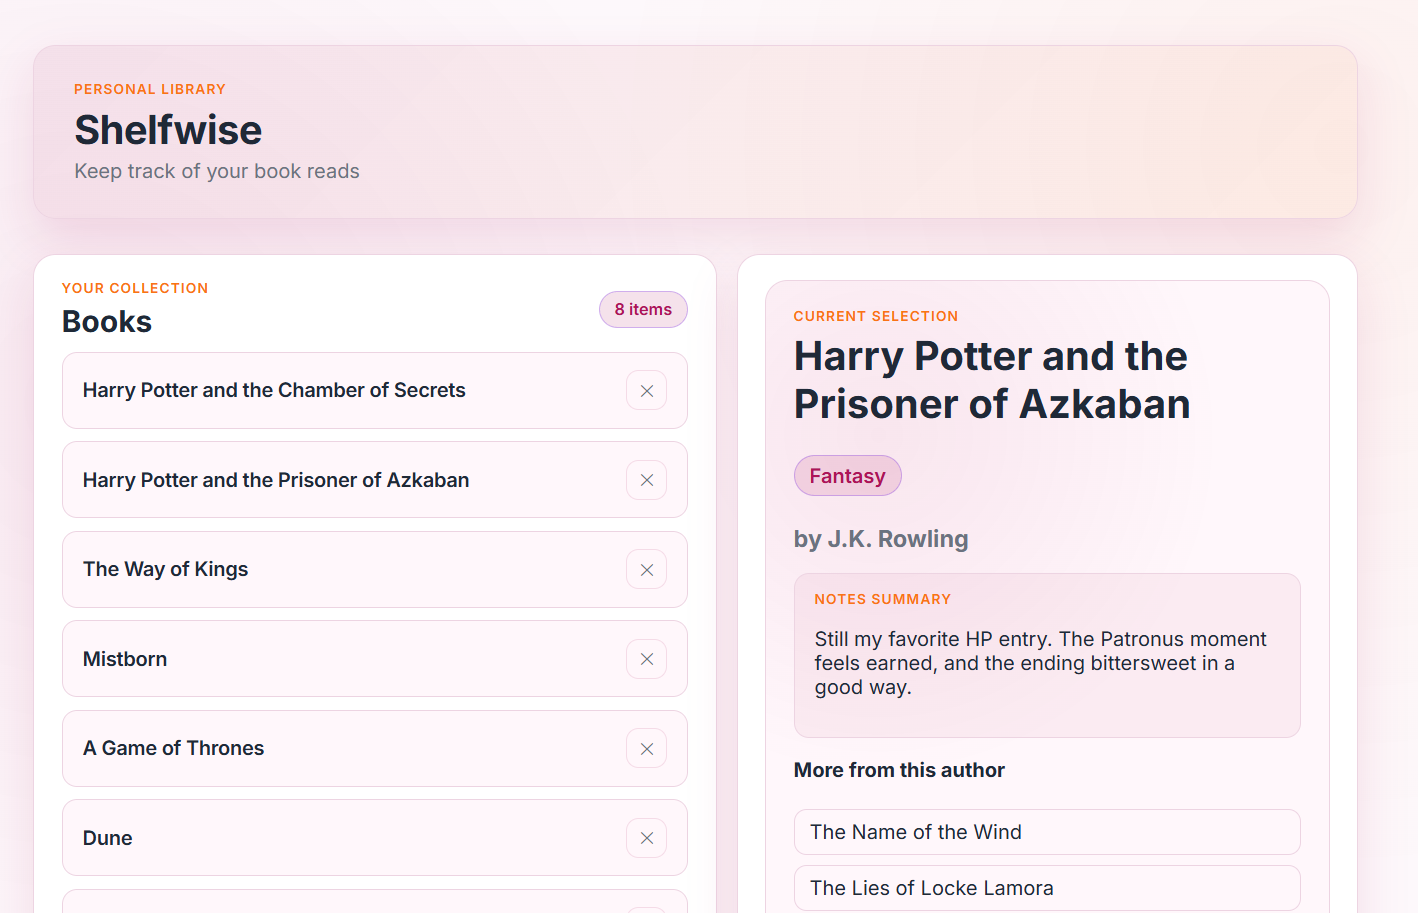Remove 'Mistborn' with the X icon

[x=647, y=658]
